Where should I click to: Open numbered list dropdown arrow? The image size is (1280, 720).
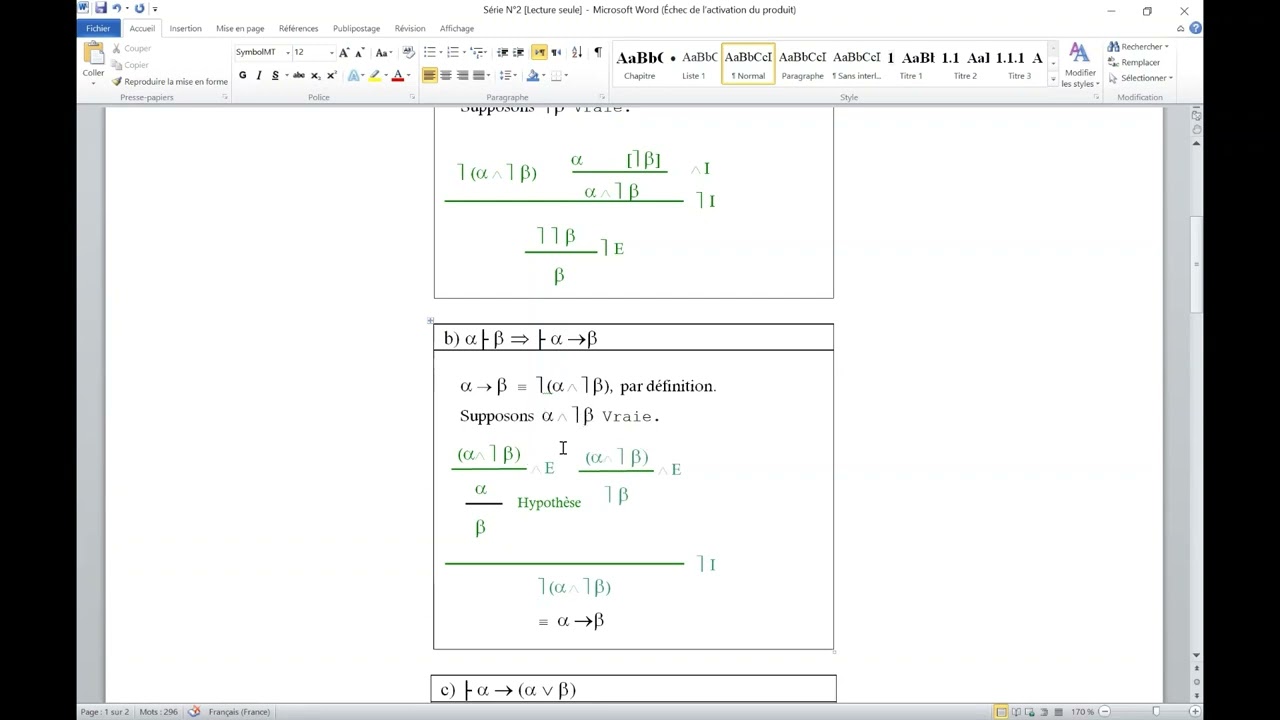click(464, 52)
